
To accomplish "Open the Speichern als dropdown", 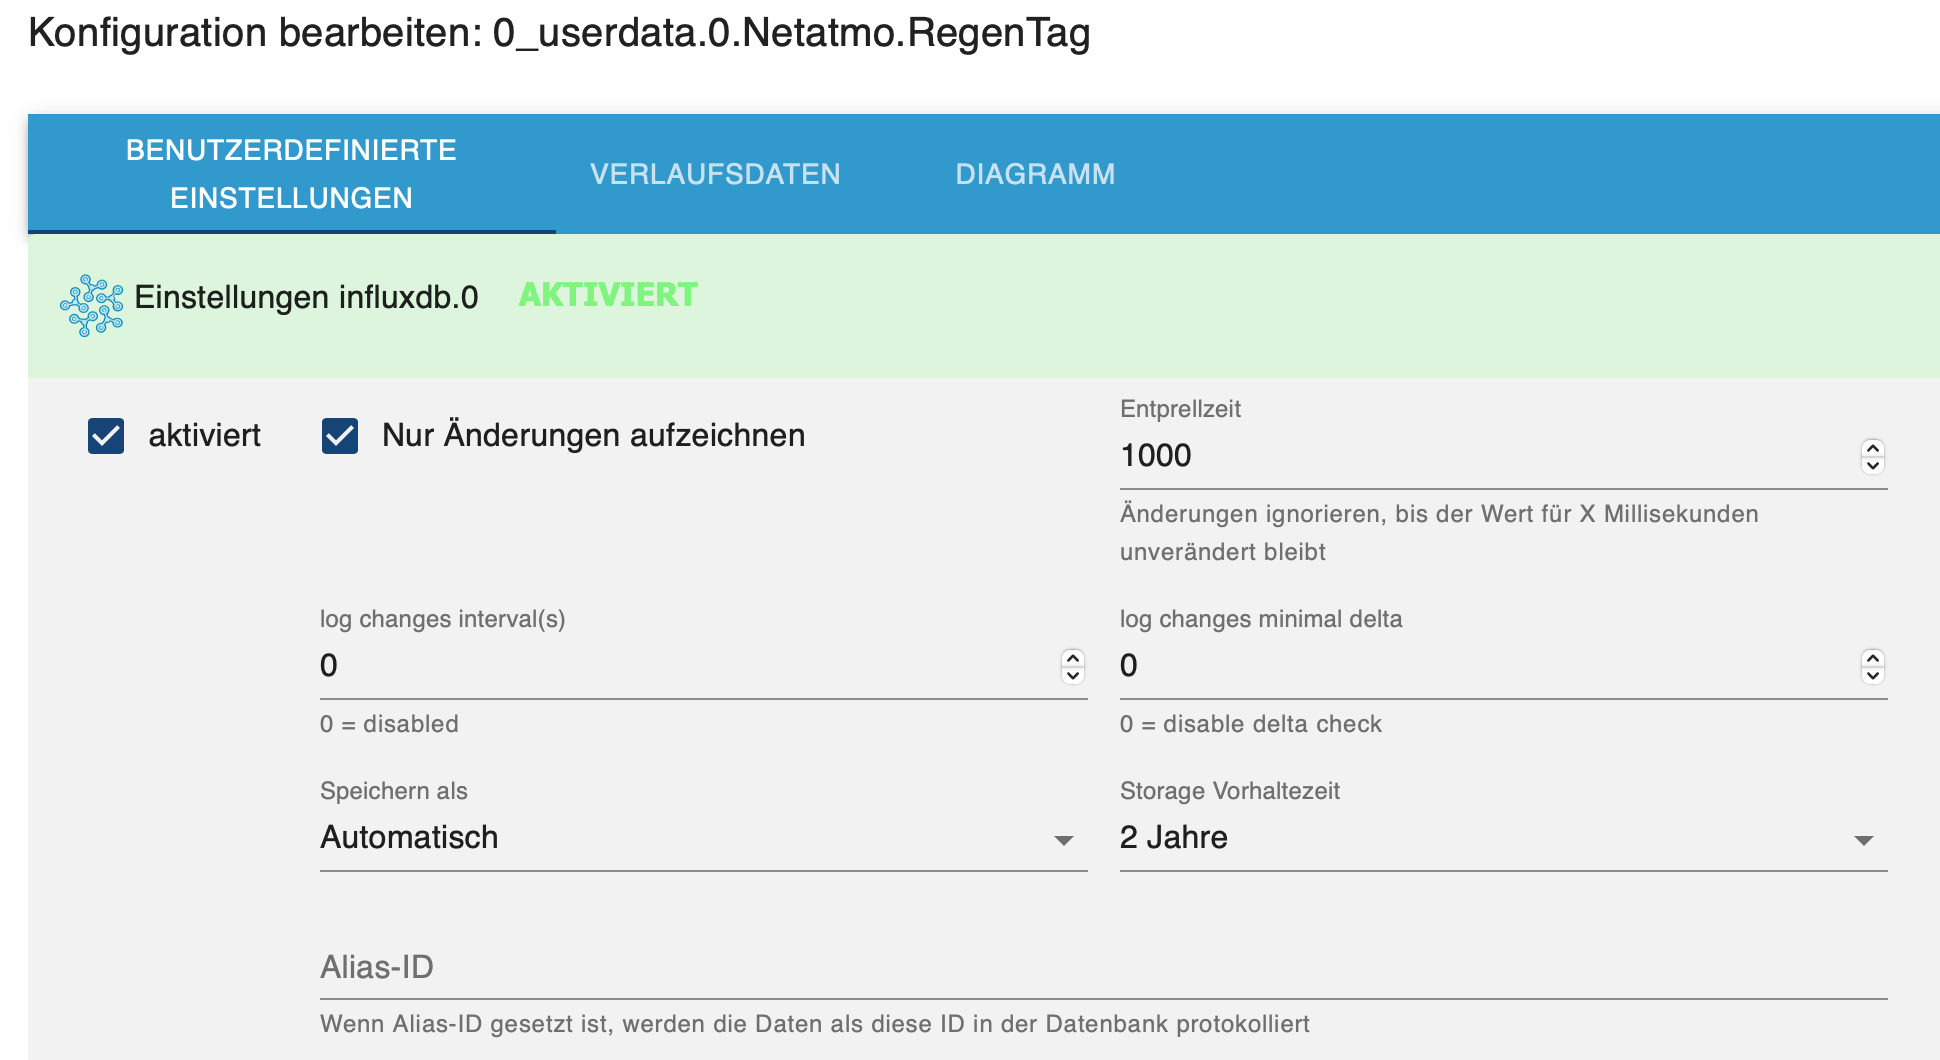I will click(702, 838).
